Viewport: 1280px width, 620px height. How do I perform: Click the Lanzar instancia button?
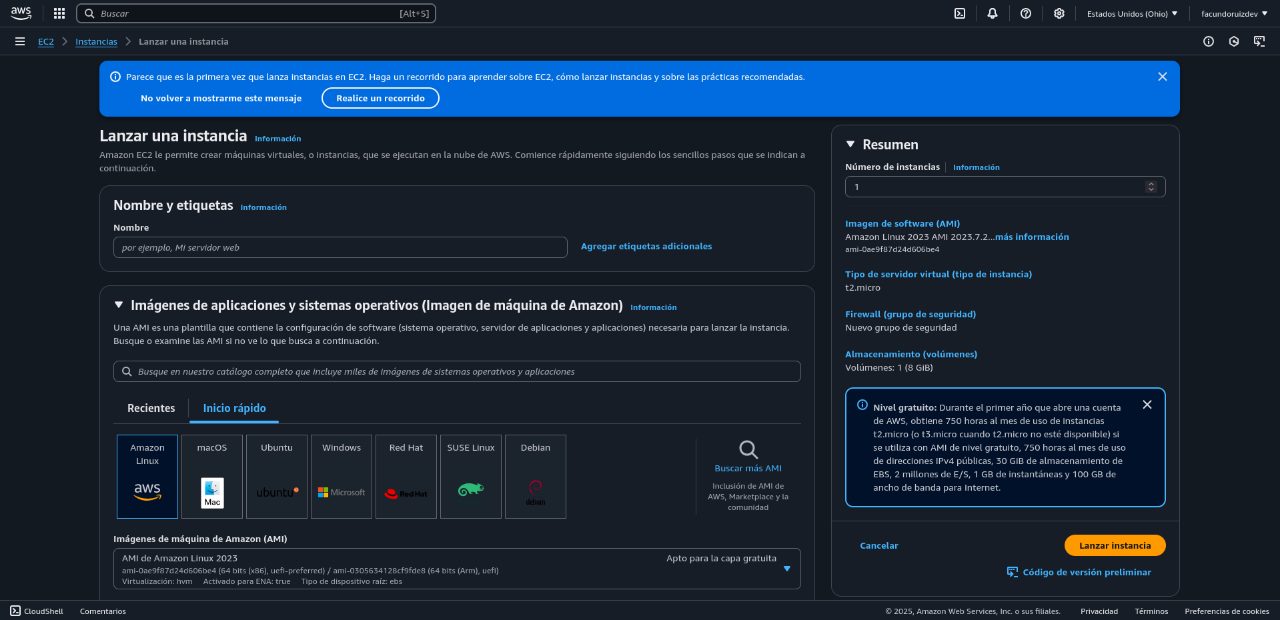point(1115,545)
